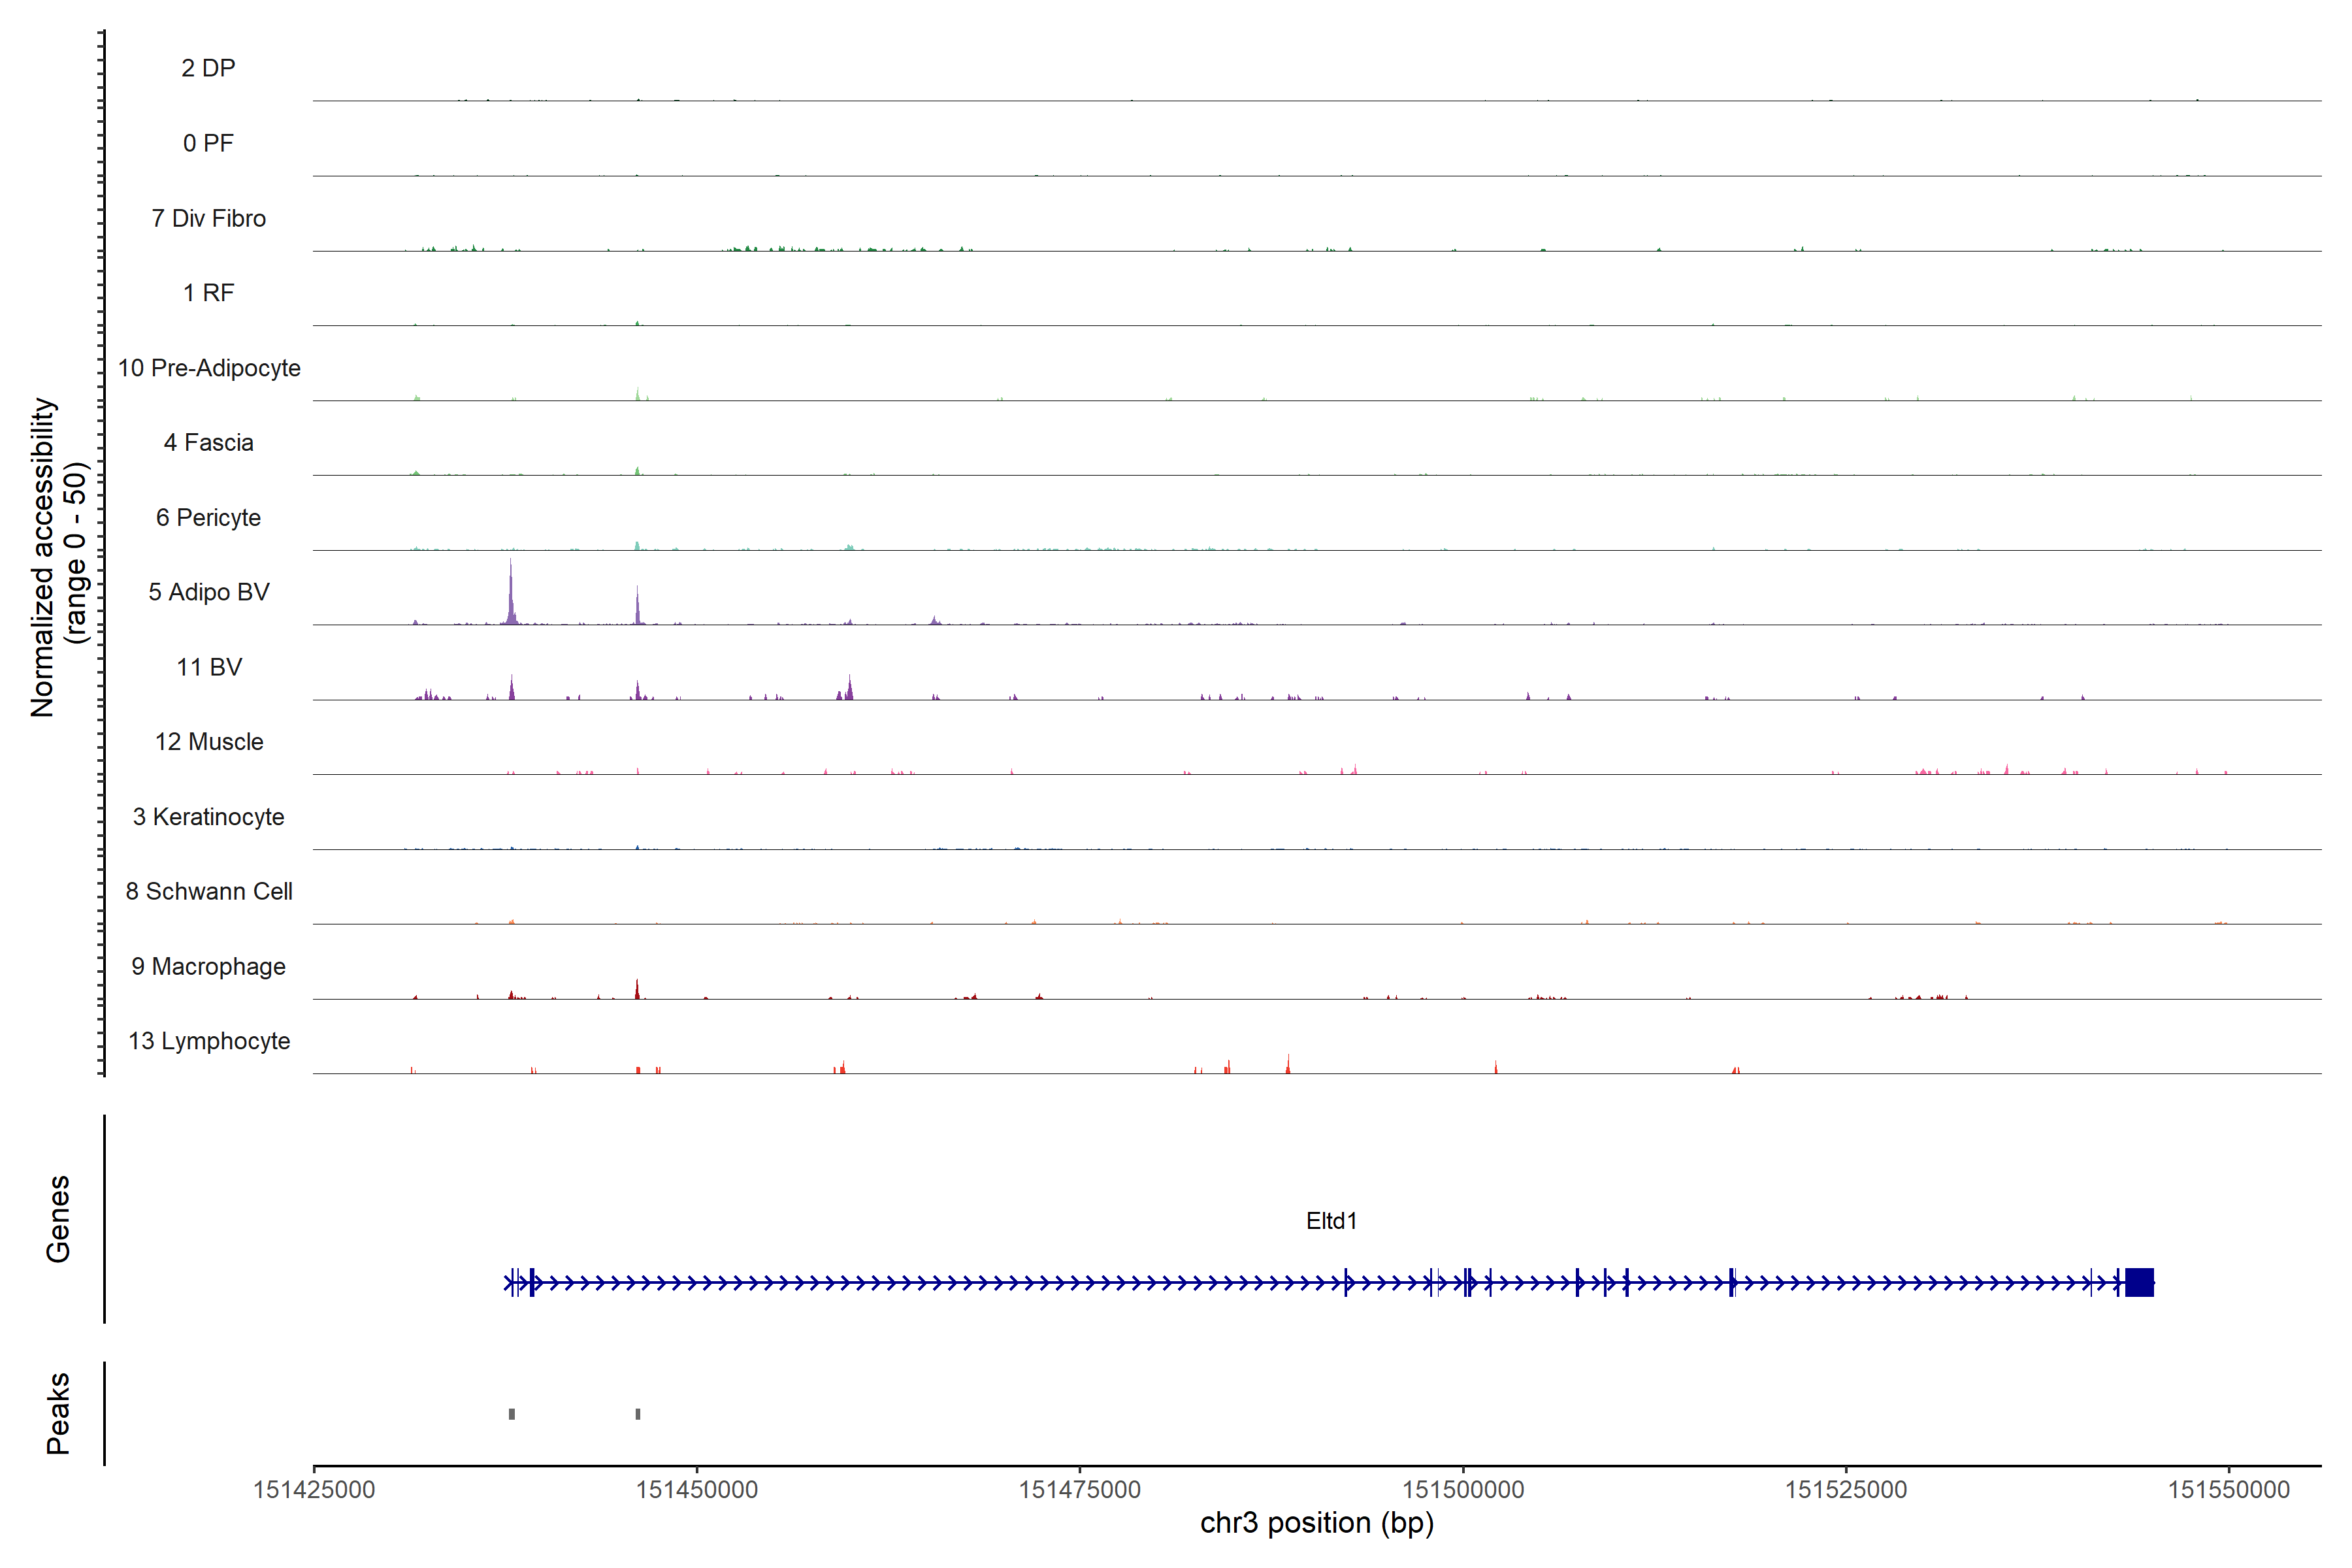Click the 10 Pre-Adipocyte track label
Screen dimensions: 2352x1568
tap(209, 368)
